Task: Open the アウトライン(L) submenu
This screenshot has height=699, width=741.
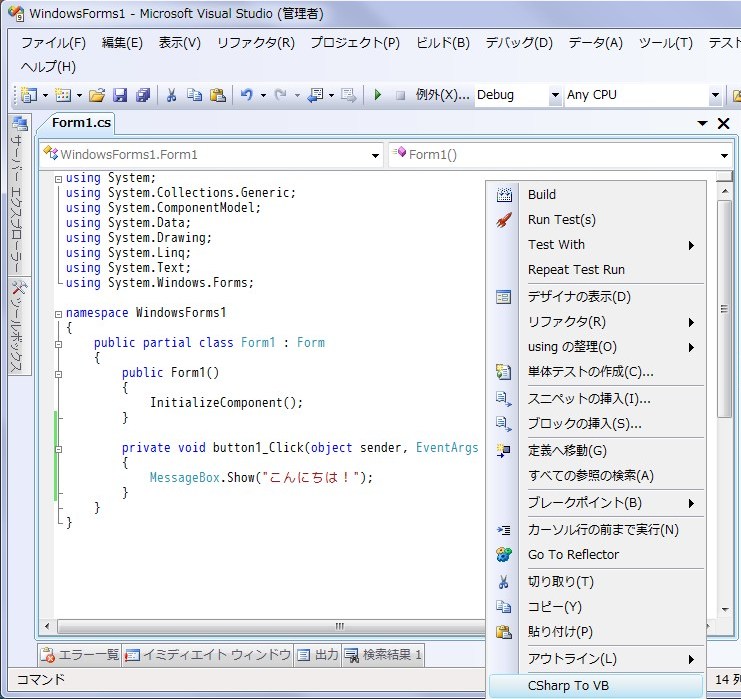Action: click(597, 659)
